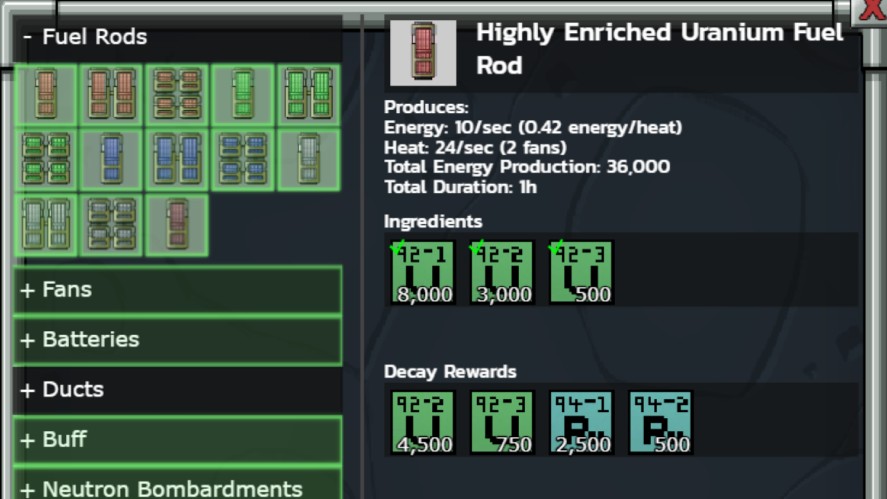This screenshot has width=887, height=499.
Task: Select the highly enriched uranium rod icon
Action: point(177,225)
